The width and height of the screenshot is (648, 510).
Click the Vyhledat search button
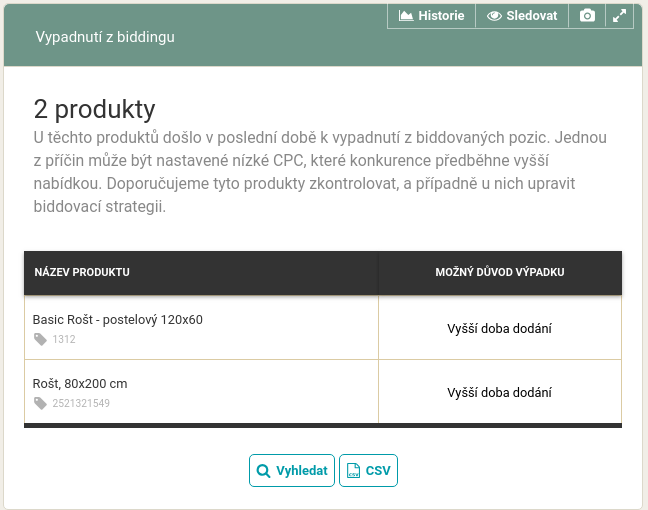point(292,470)
